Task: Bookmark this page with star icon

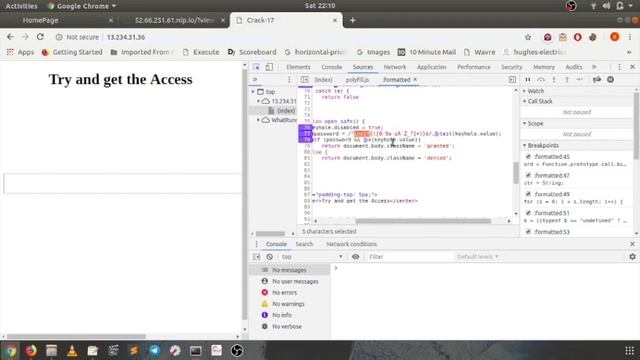Action: pos(528,37)
